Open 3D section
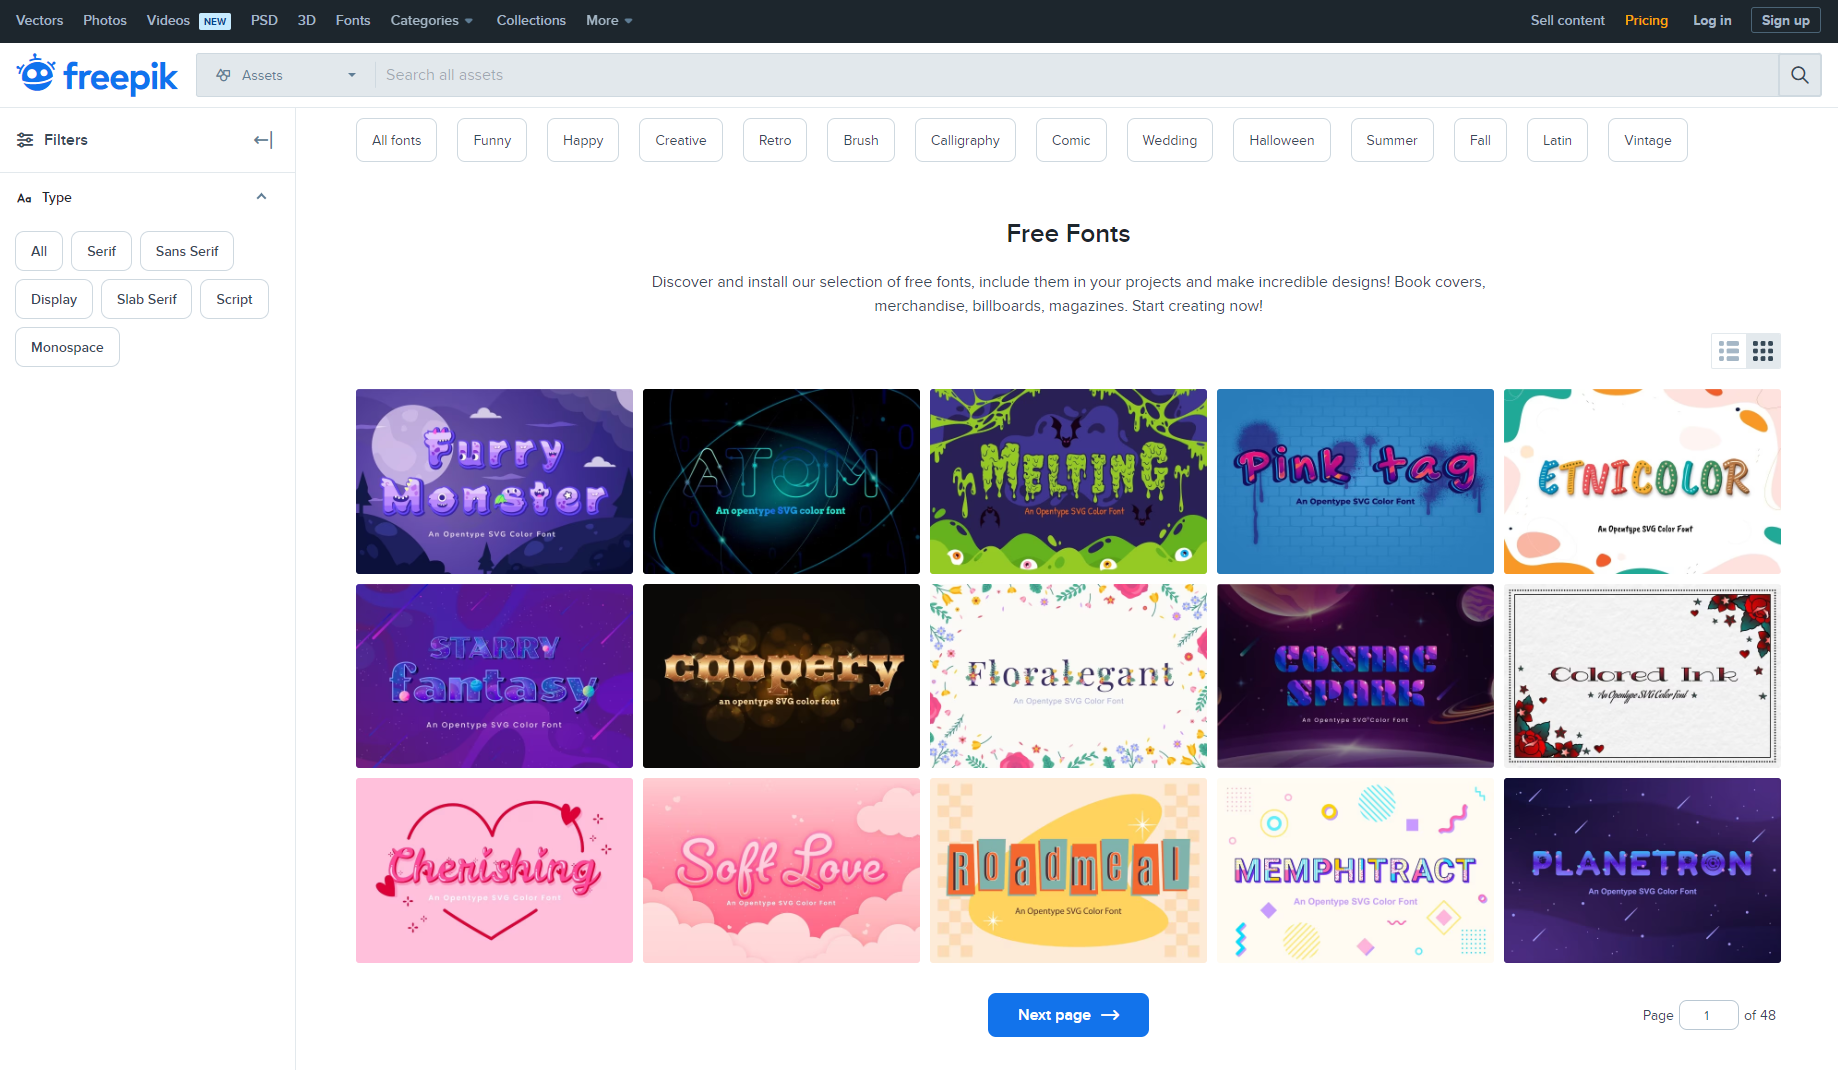The image size is (1838, 1070). (307, 20)
